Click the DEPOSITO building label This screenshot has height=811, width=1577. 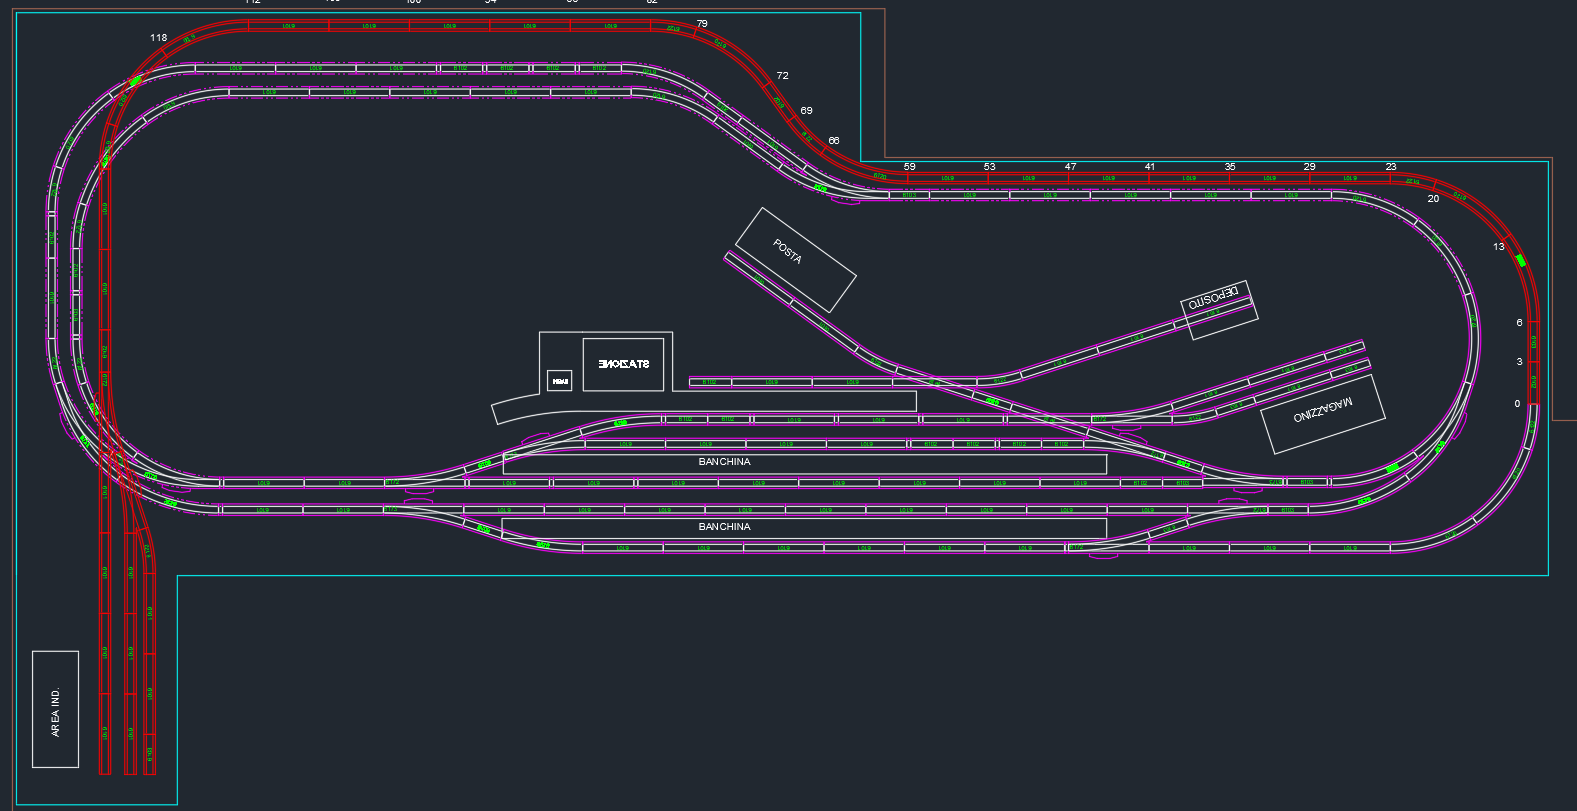(1215, 297)
